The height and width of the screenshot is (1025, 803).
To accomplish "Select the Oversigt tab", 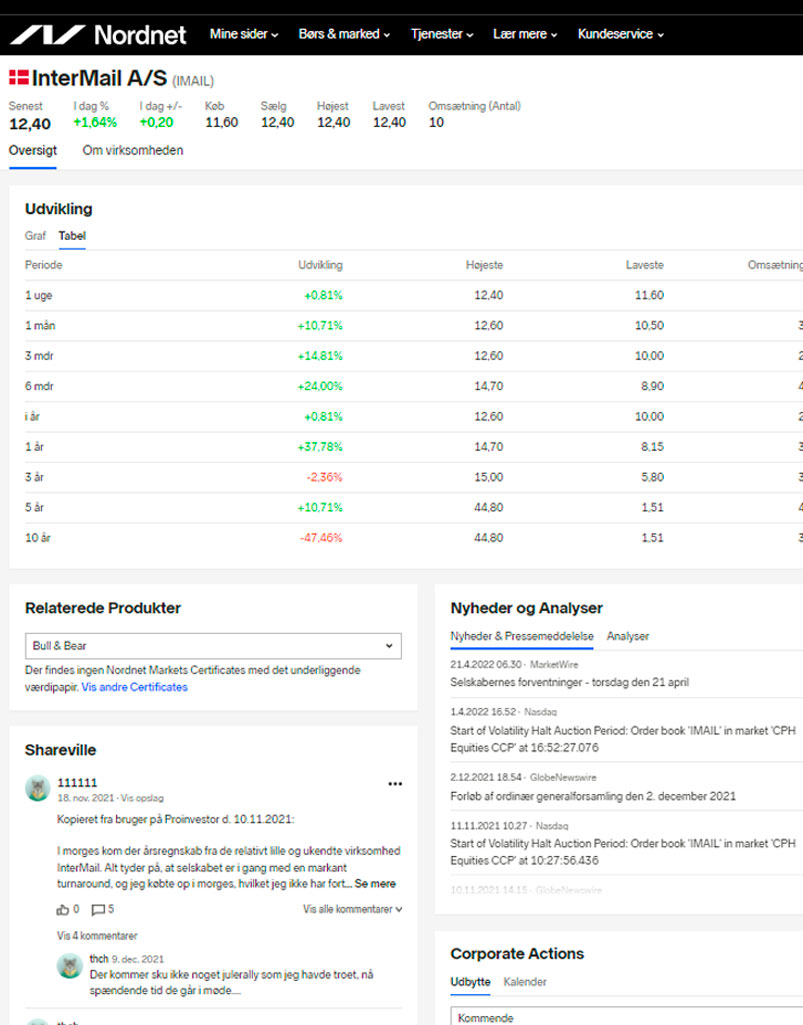I will point(33,150).
